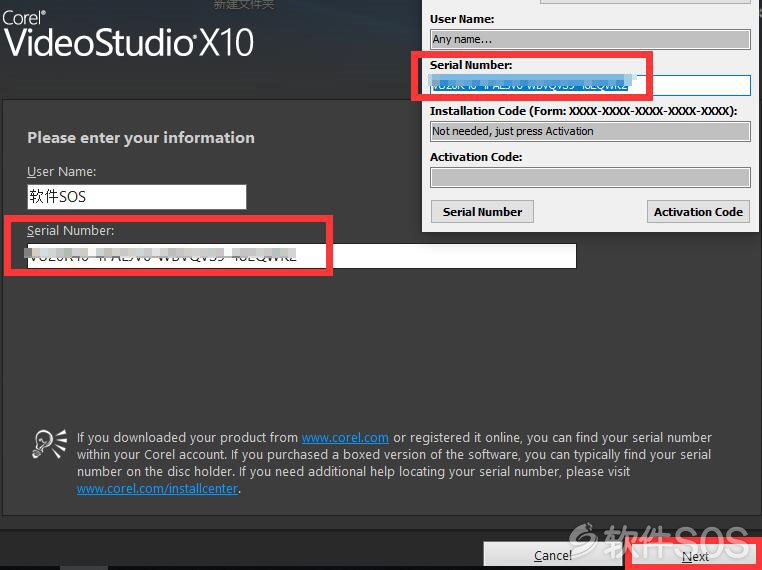Open the www.corel.com/installcenter link
Image resolution: width=762 pixels, height=570 pixels.
coord(157,488)
